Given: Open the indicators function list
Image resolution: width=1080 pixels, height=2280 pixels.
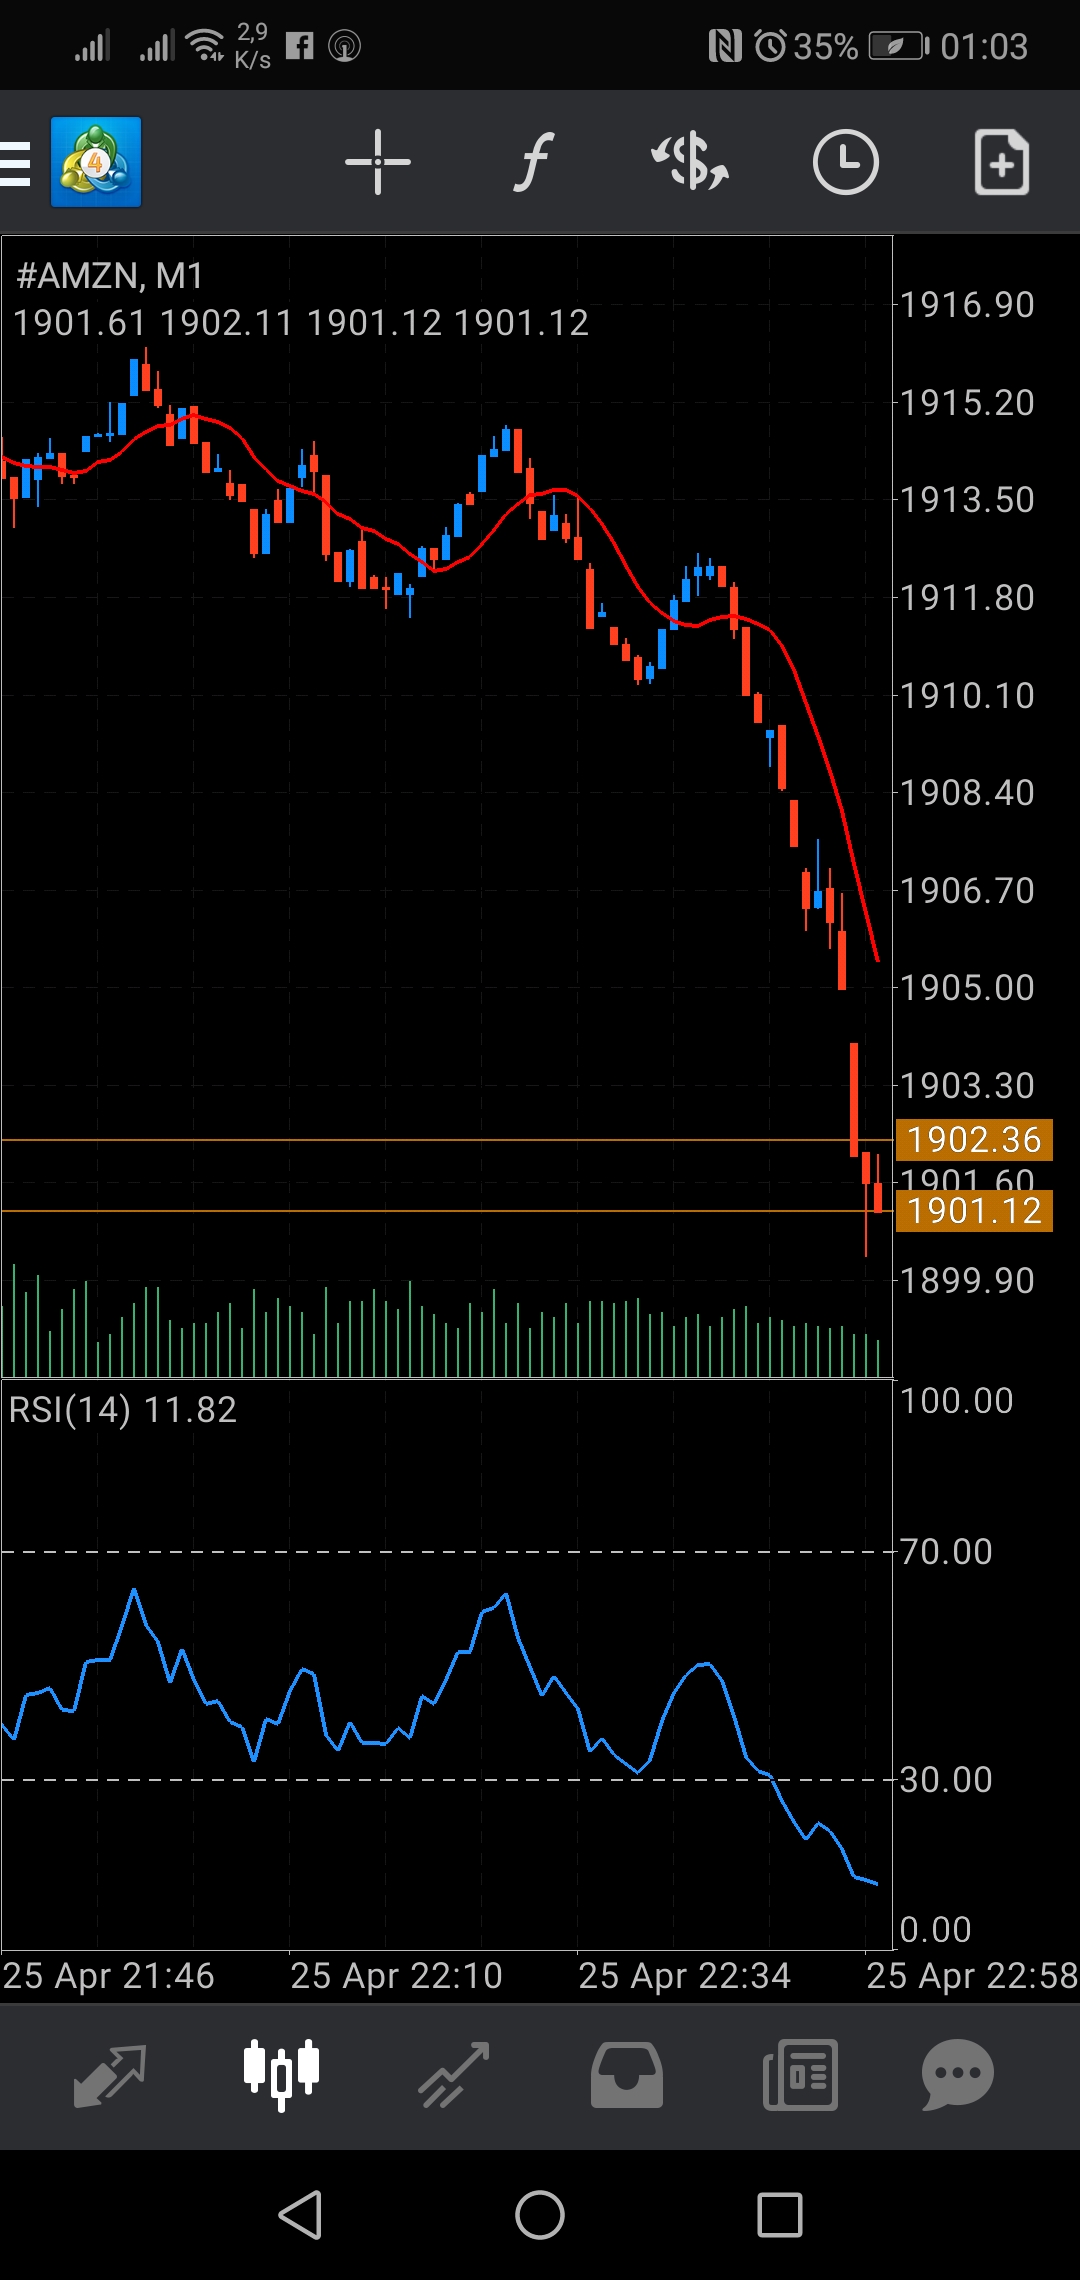Looking at the screenshot, I should tap(533, 162).
